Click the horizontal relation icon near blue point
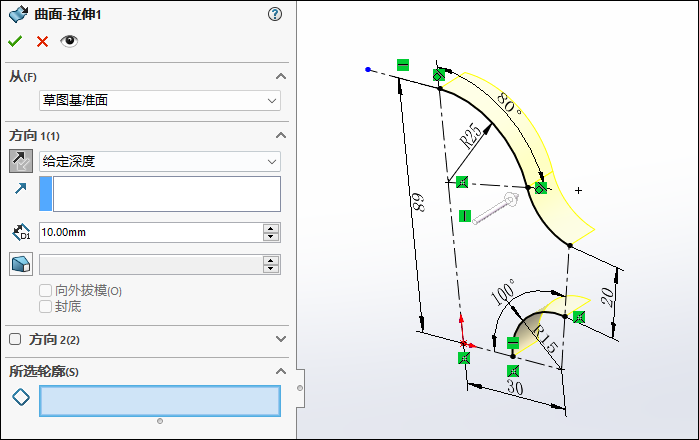 [x=403, y=65]
